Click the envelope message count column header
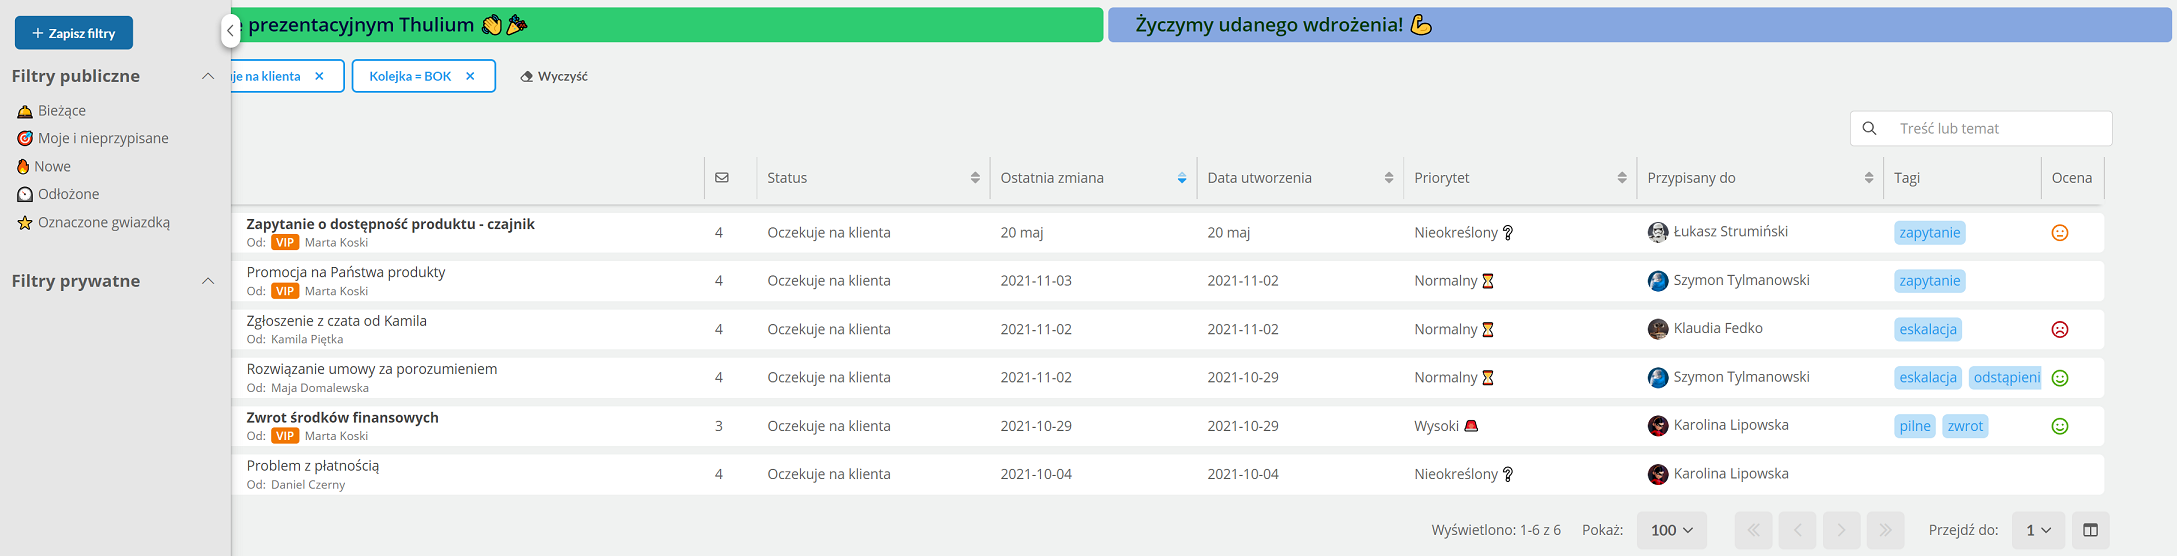This screenshot has width=2177, height=556. tap(722, 178)
